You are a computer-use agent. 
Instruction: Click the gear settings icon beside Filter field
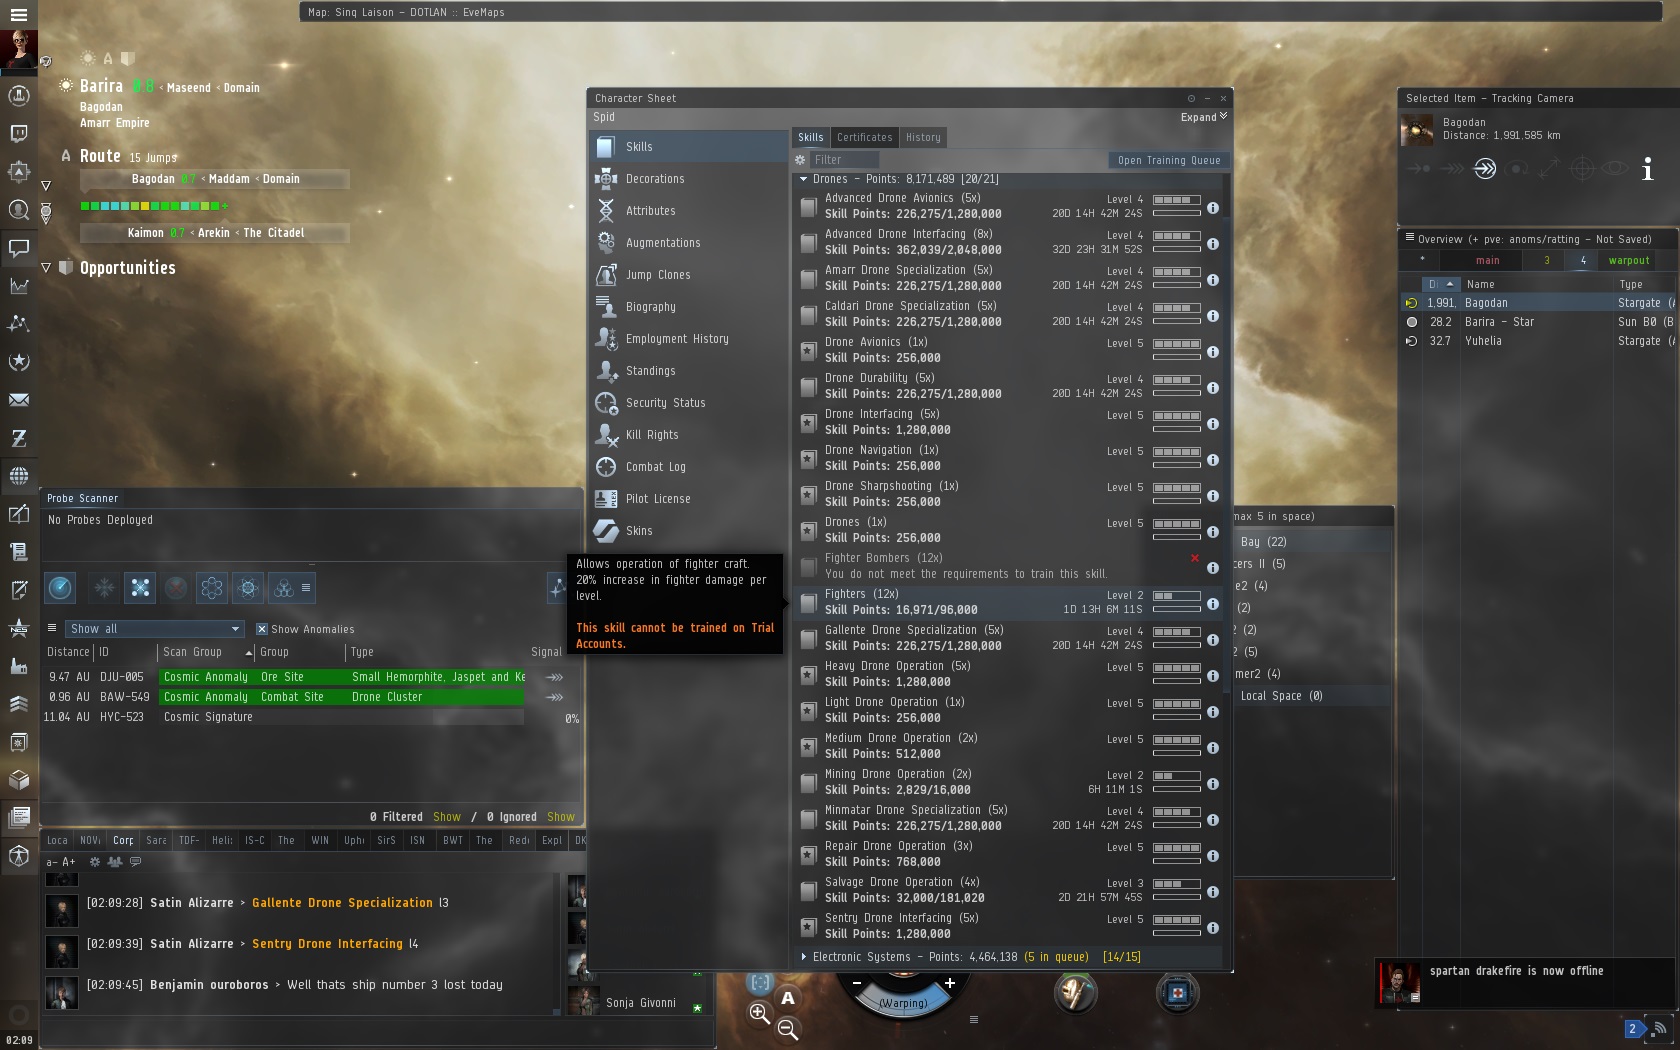(800, 160)
